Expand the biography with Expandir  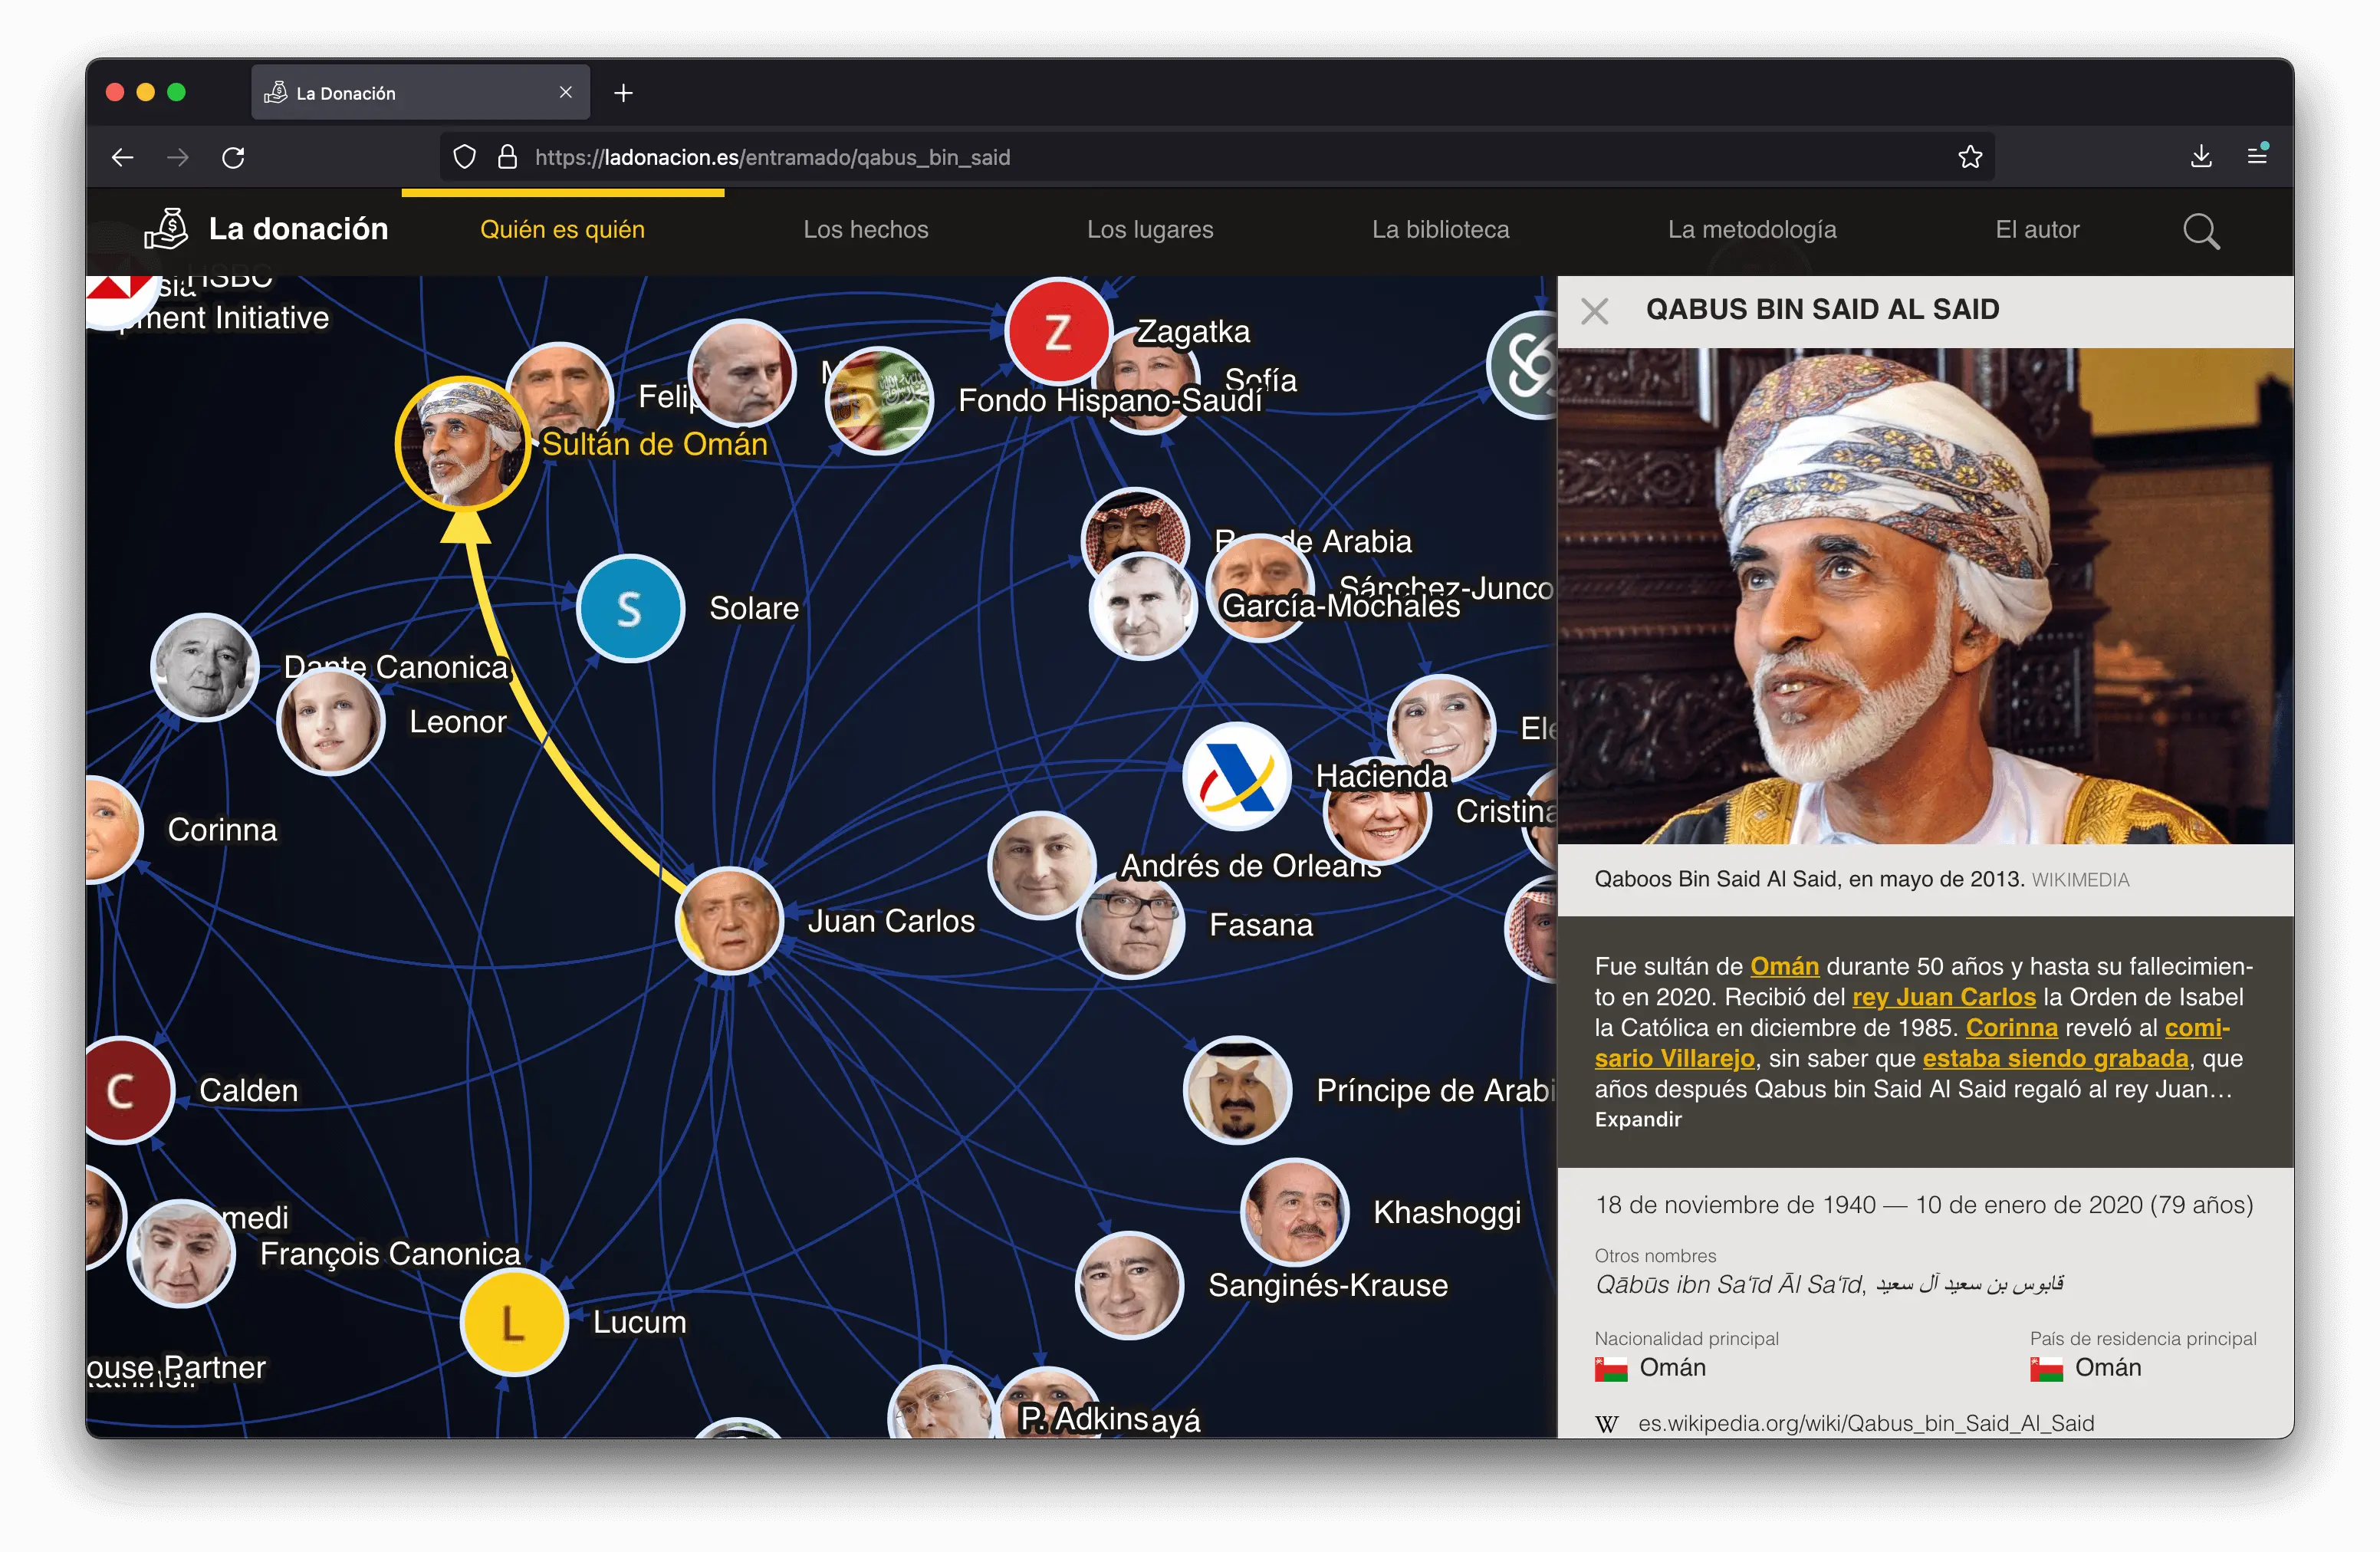[1638, 1119]
